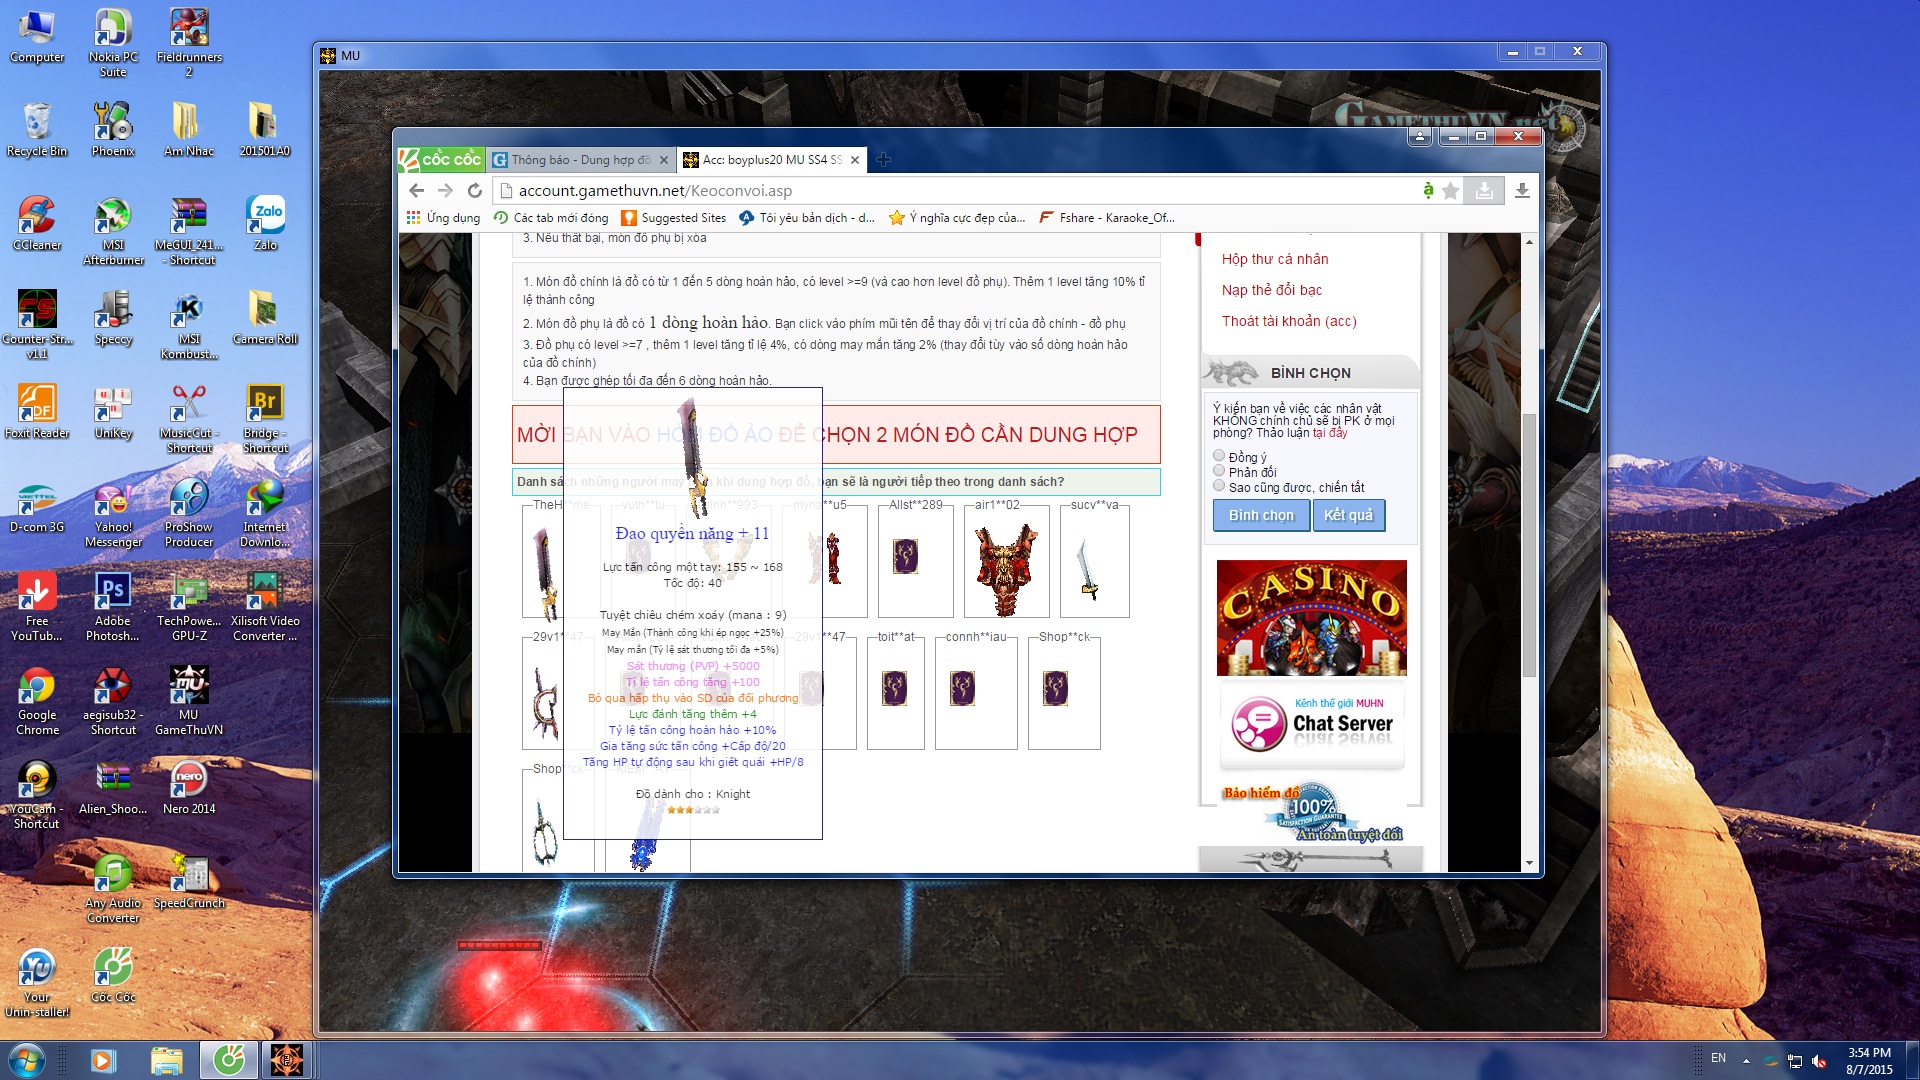
Task: Open Google Chrome desktop icon
Action: click(x=37, y=701)
